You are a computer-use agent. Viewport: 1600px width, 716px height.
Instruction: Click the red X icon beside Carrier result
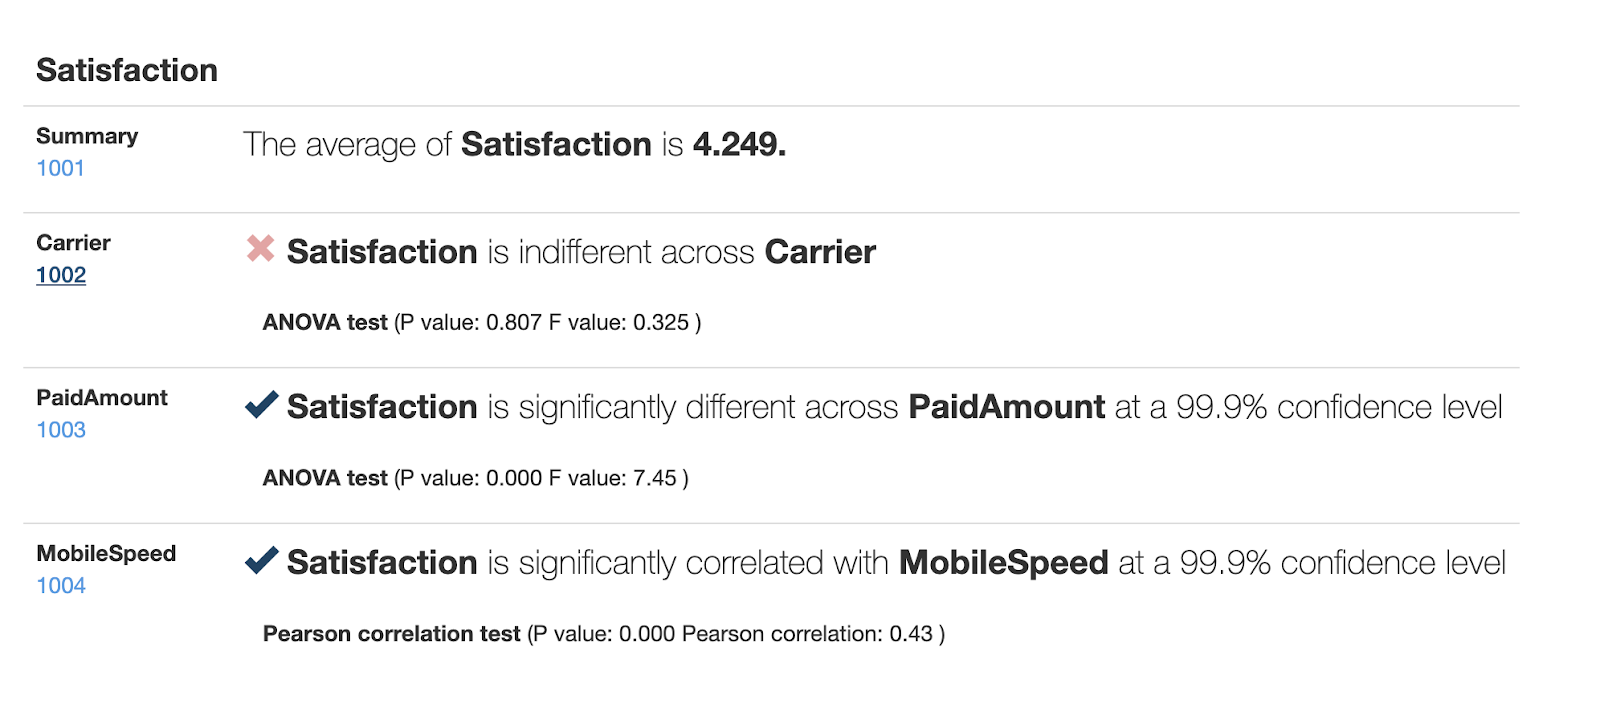coord(261,248)
